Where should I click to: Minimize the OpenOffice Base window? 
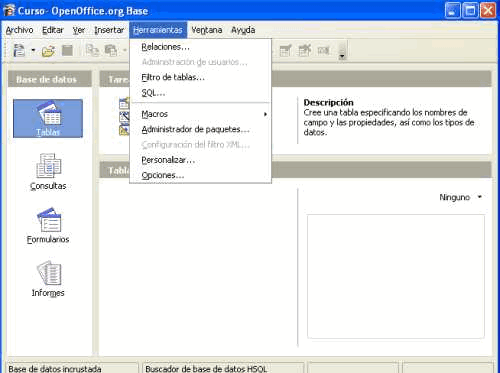point(453,11)
